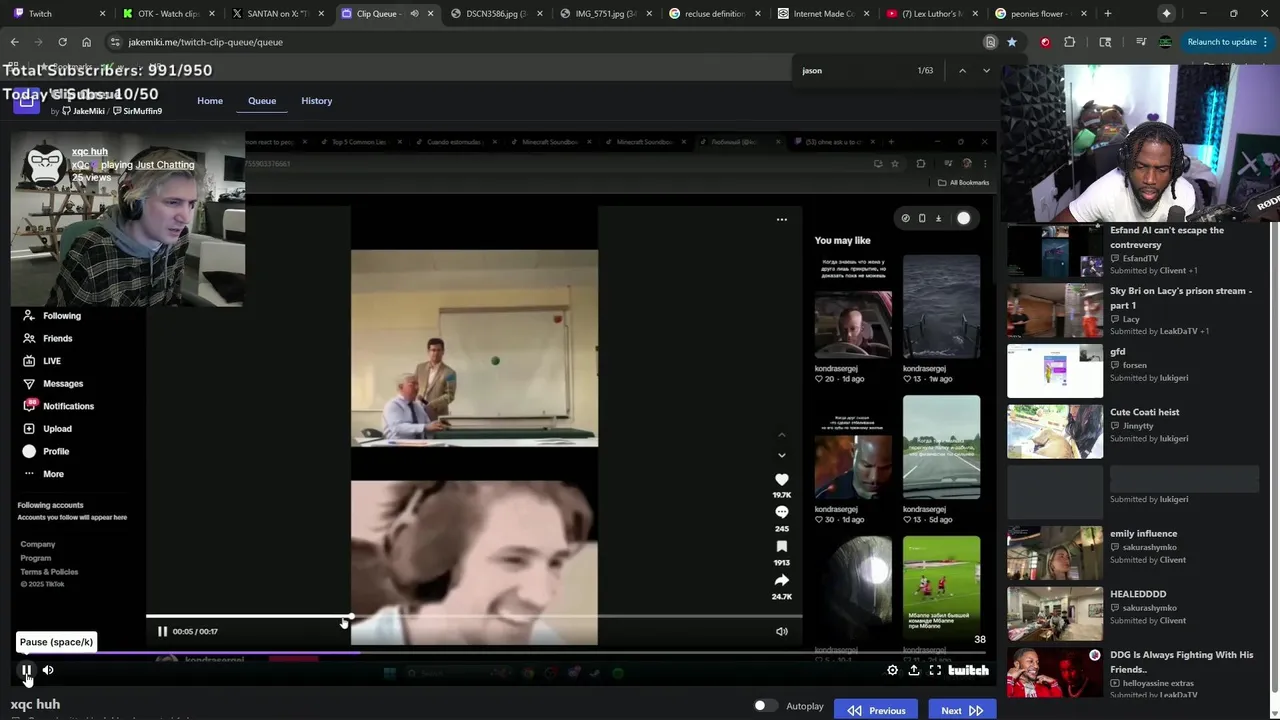Open the HEALEDDDD clip
Screen dimensions: 1280x720
[x=1132, y=613]
